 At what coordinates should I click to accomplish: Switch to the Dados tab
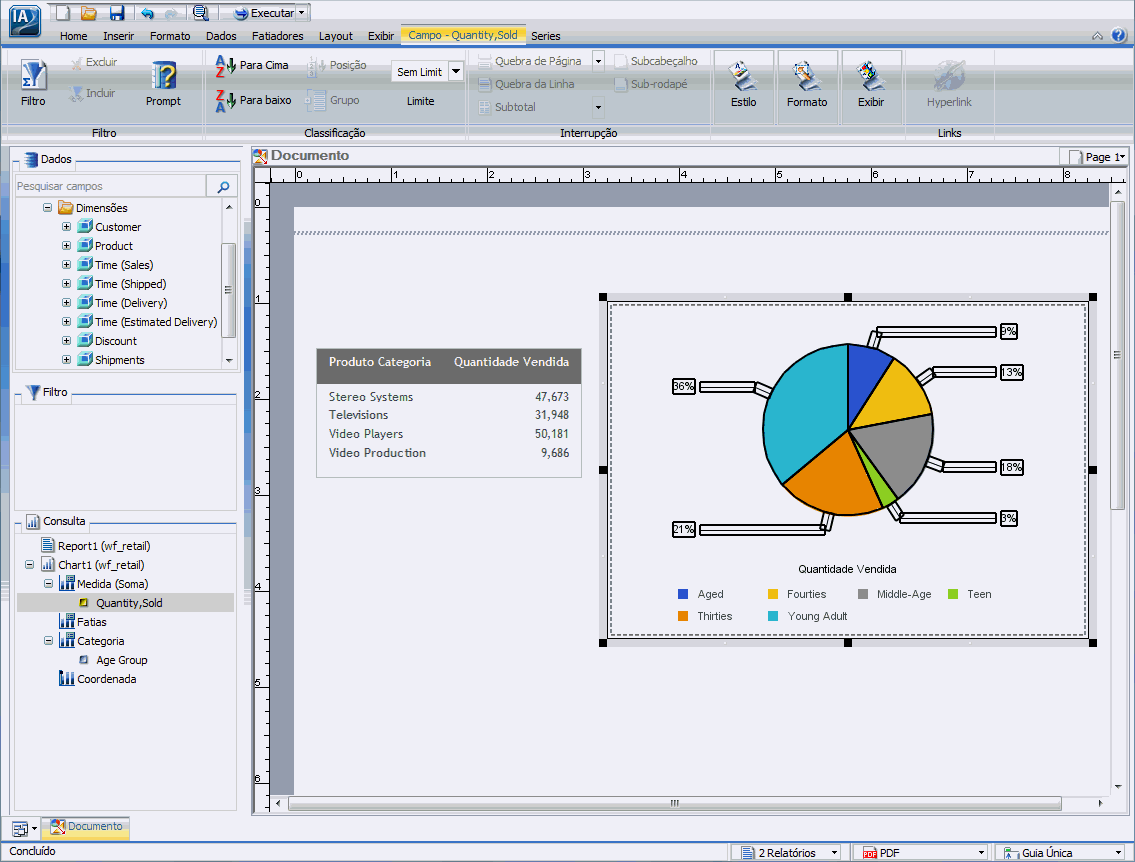point(221,36)
